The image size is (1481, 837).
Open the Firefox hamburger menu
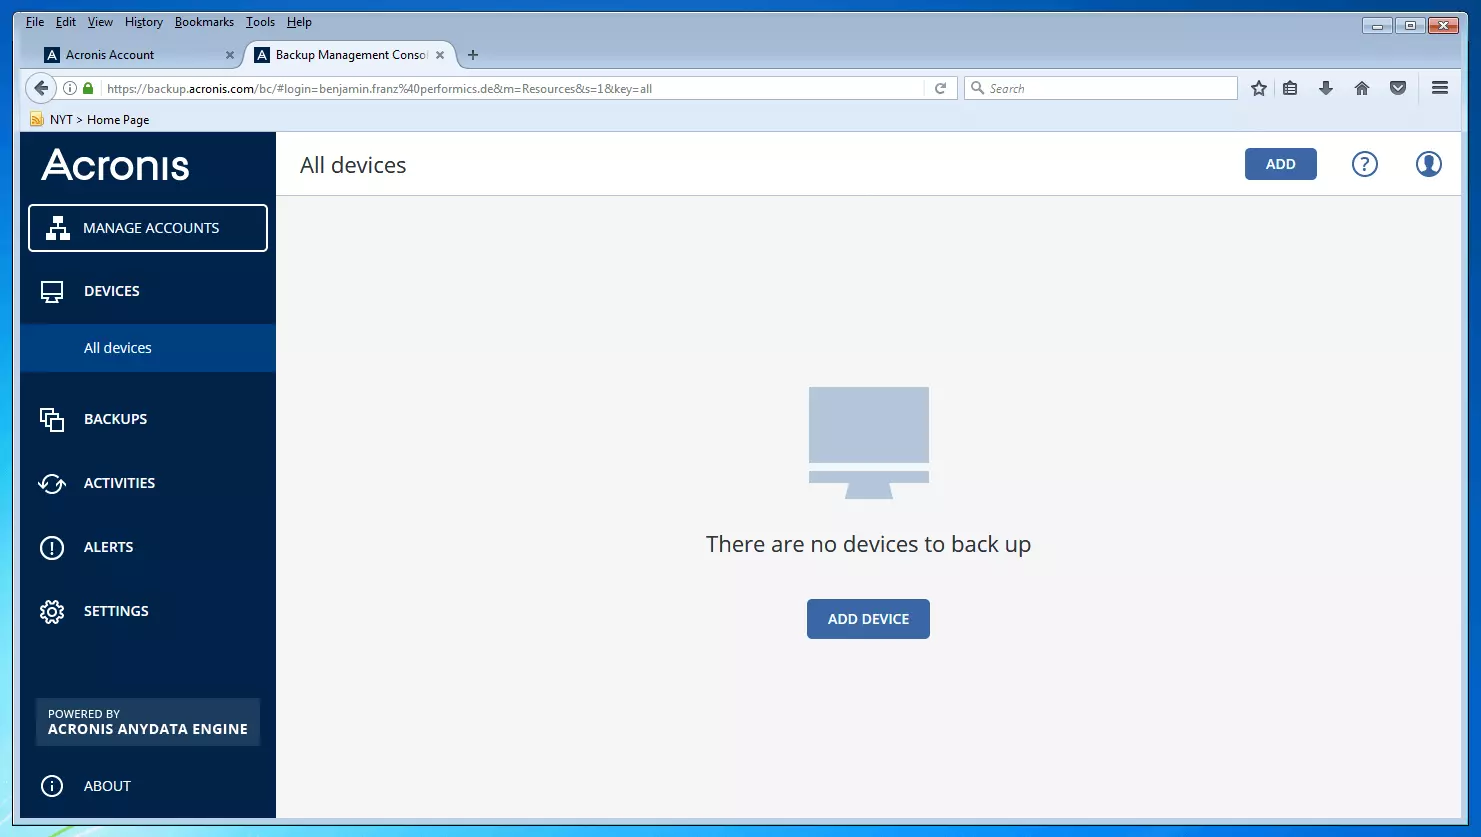pyautogui.click(x=1440, y=88)
